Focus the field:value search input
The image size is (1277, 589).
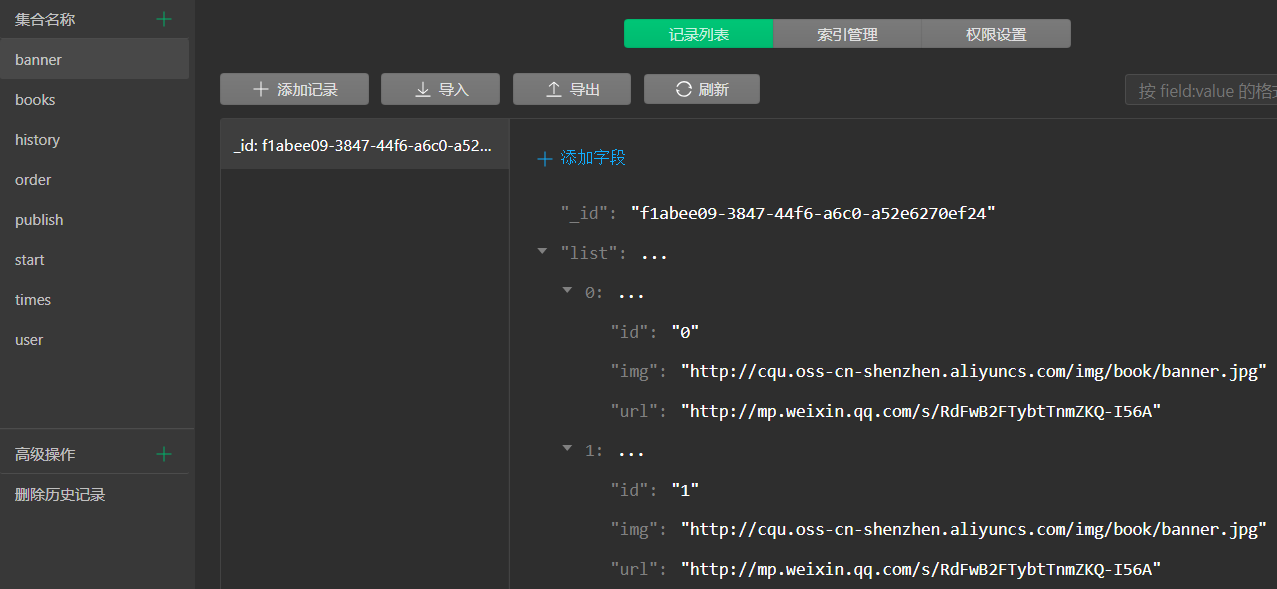(1201, 91)
